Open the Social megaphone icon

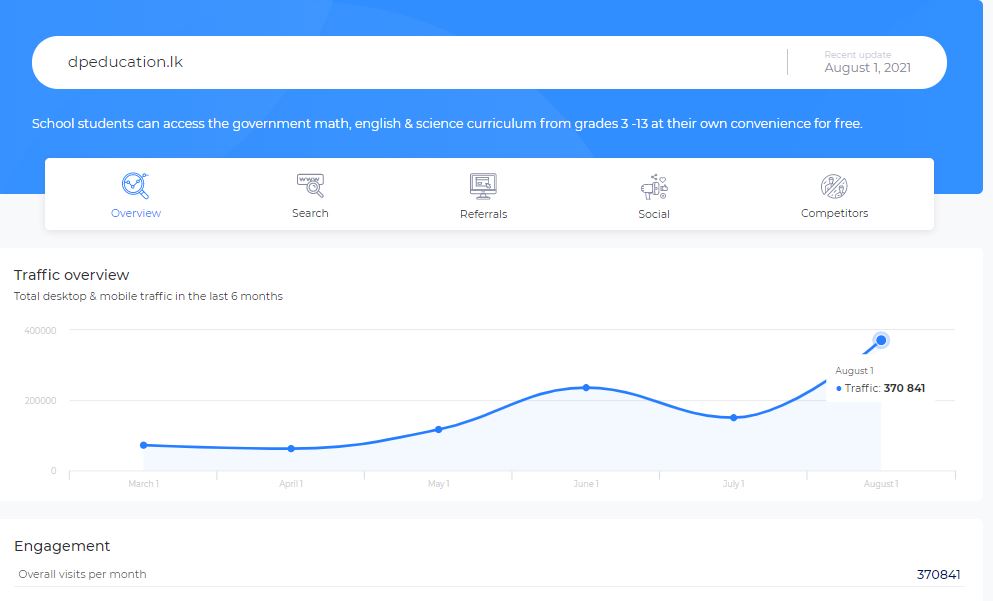click(x=654, y=187)
